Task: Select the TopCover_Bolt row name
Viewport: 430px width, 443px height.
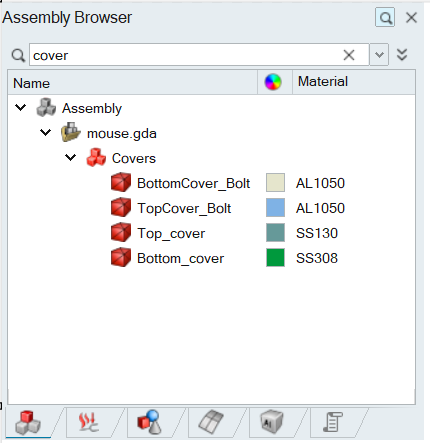Action: 184,208
